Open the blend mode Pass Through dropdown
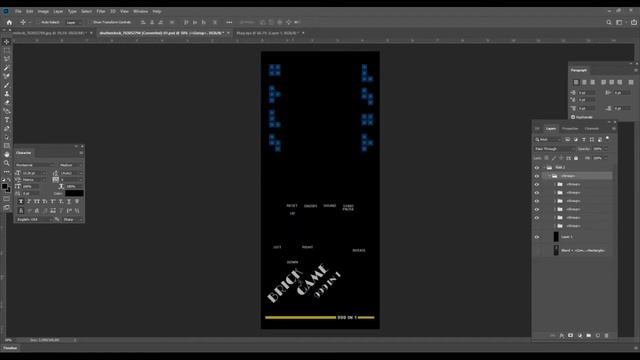The width and height of the screenshot is (640, 360). [554, 149]
